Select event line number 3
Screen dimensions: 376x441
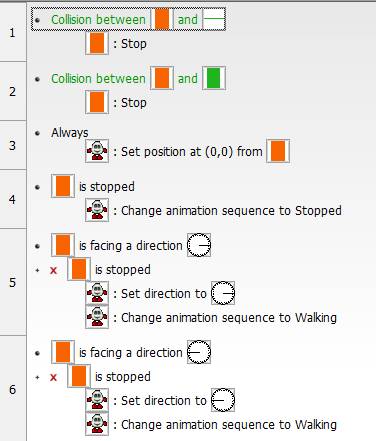click(13, 145)
